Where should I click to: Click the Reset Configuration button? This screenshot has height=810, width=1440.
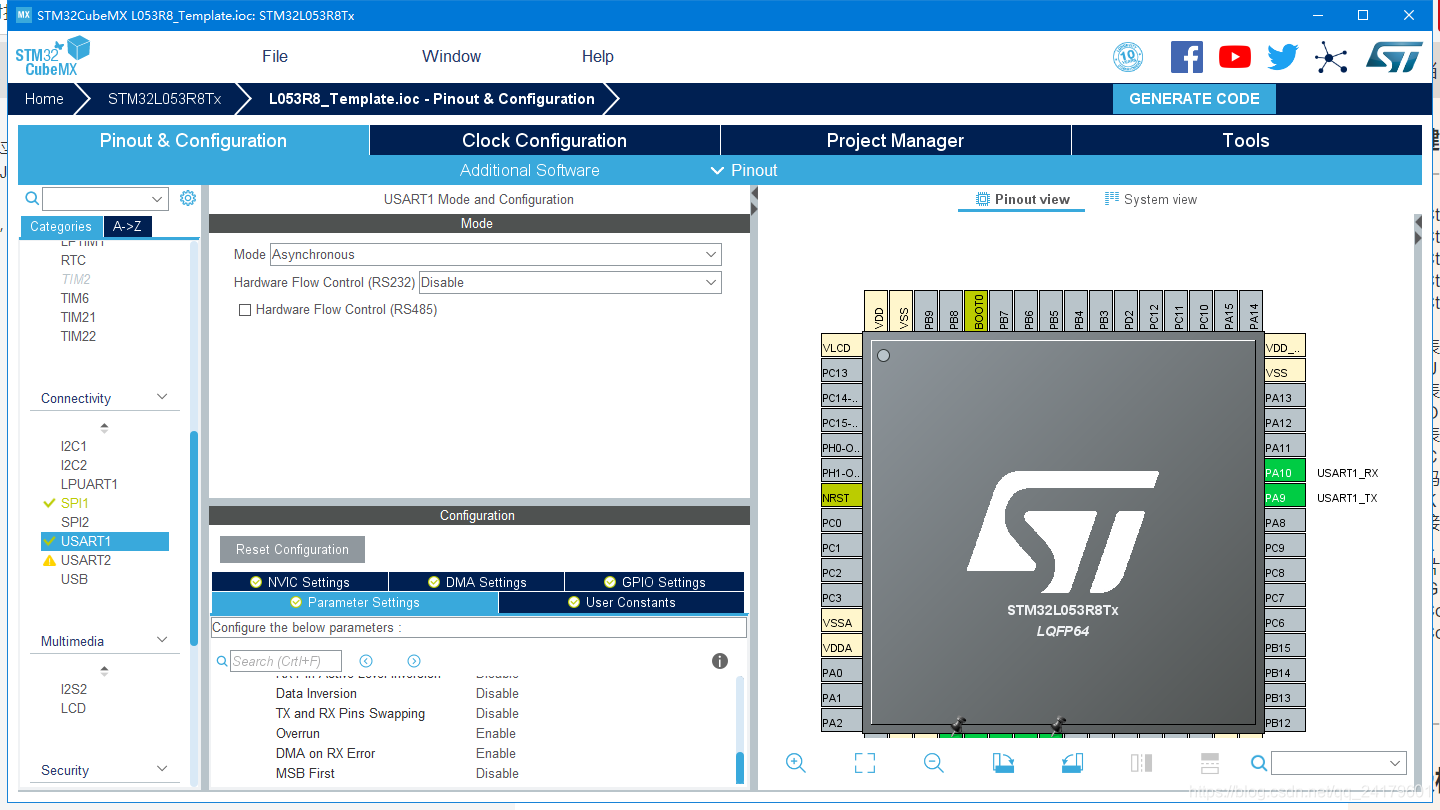pyautogui.click(x=292, y=549)
